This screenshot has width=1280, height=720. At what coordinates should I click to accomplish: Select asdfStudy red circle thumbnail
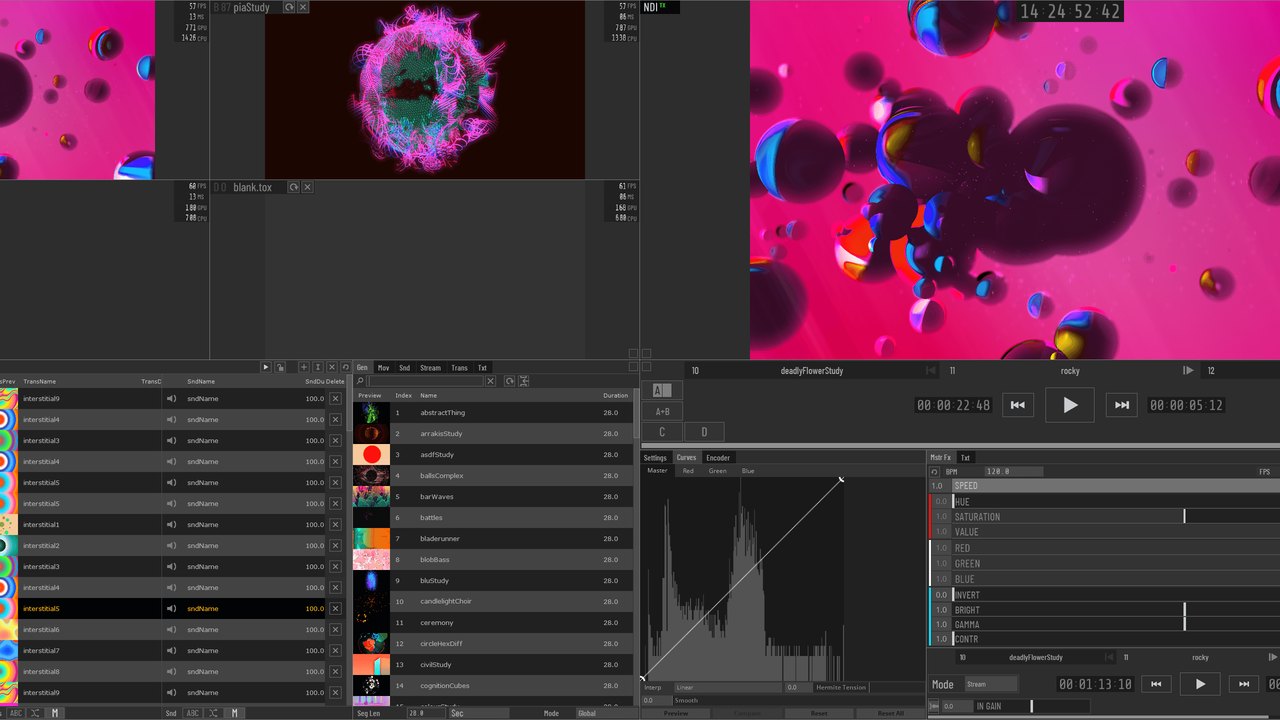click(x=371, y=454)
